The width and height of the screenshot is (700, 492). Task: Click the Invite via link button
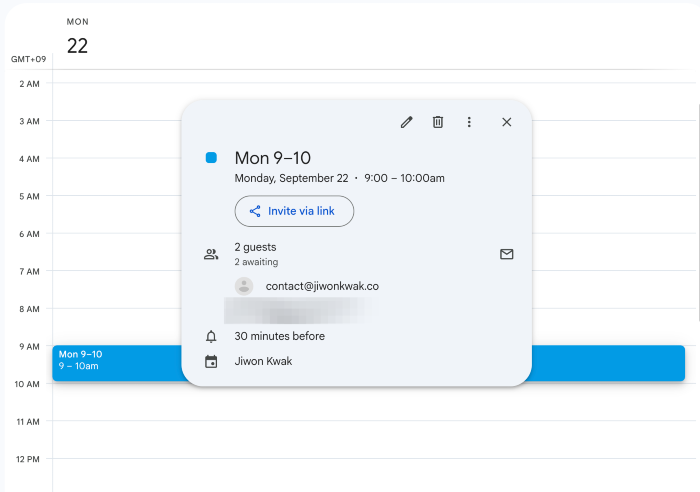pos(294,211)
